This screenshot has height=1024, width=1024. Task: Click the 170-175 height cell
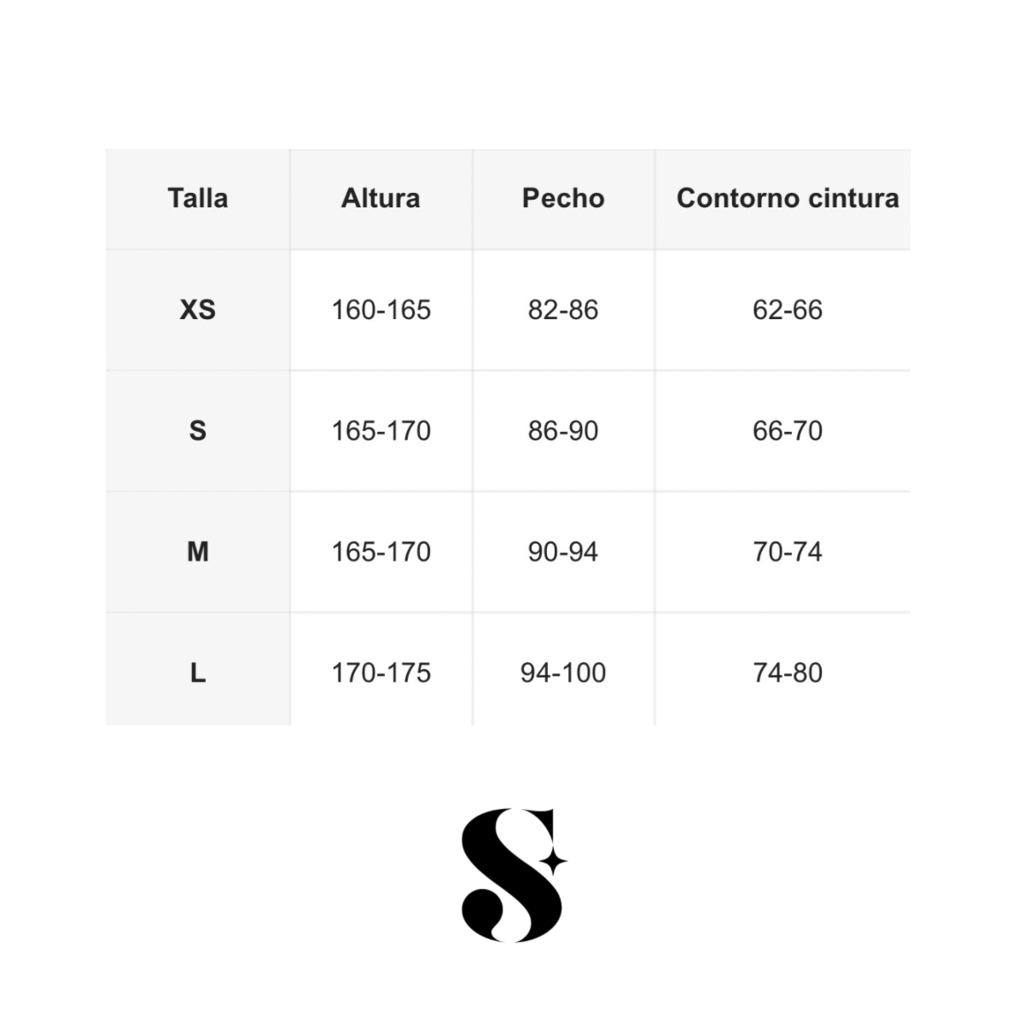click(381, 673)
